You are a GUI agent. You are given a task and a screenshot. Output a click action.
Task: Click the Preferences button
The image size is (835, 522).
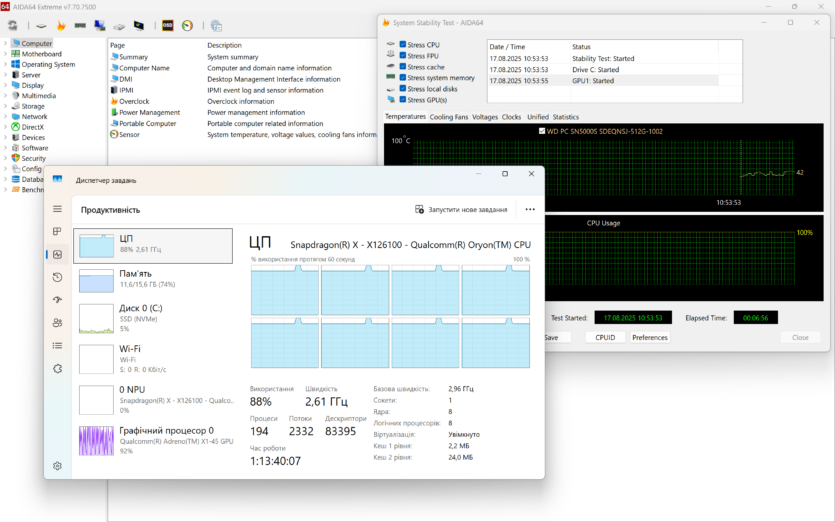pyautogui.click(x=650, y=337)
